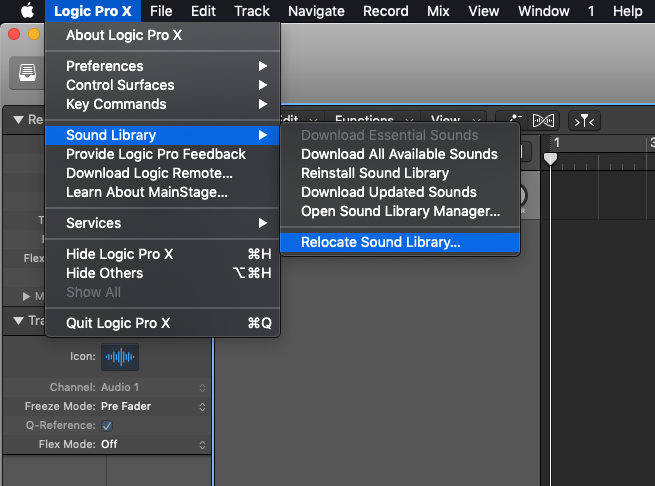Click the Snap/trim tool icon
Viewport: 655px width, 486px height.
coord(543,121)
